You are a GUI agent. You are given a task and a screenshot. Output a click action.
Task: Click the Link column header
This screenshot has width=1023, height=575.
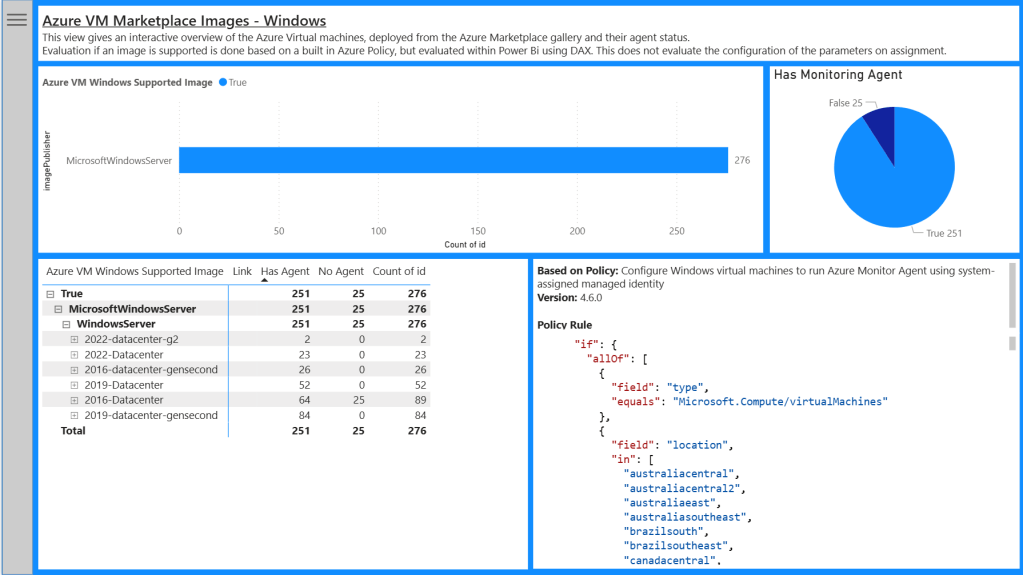242,271
